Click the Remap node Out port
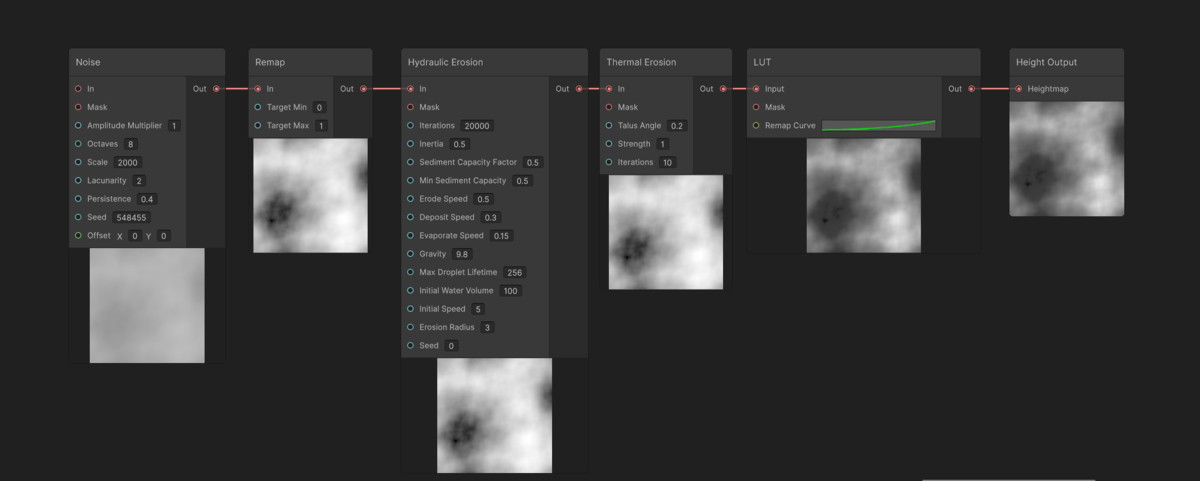Viewport: 1200px width, 481px height. tap(363, 89)
